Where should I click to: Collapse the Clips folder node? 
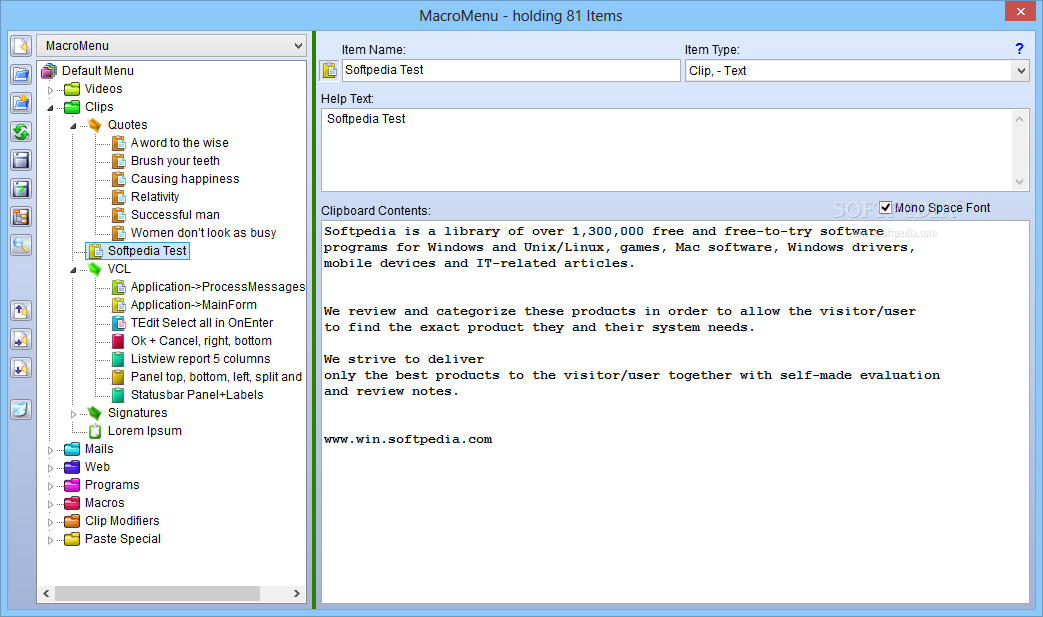(51, 108)
